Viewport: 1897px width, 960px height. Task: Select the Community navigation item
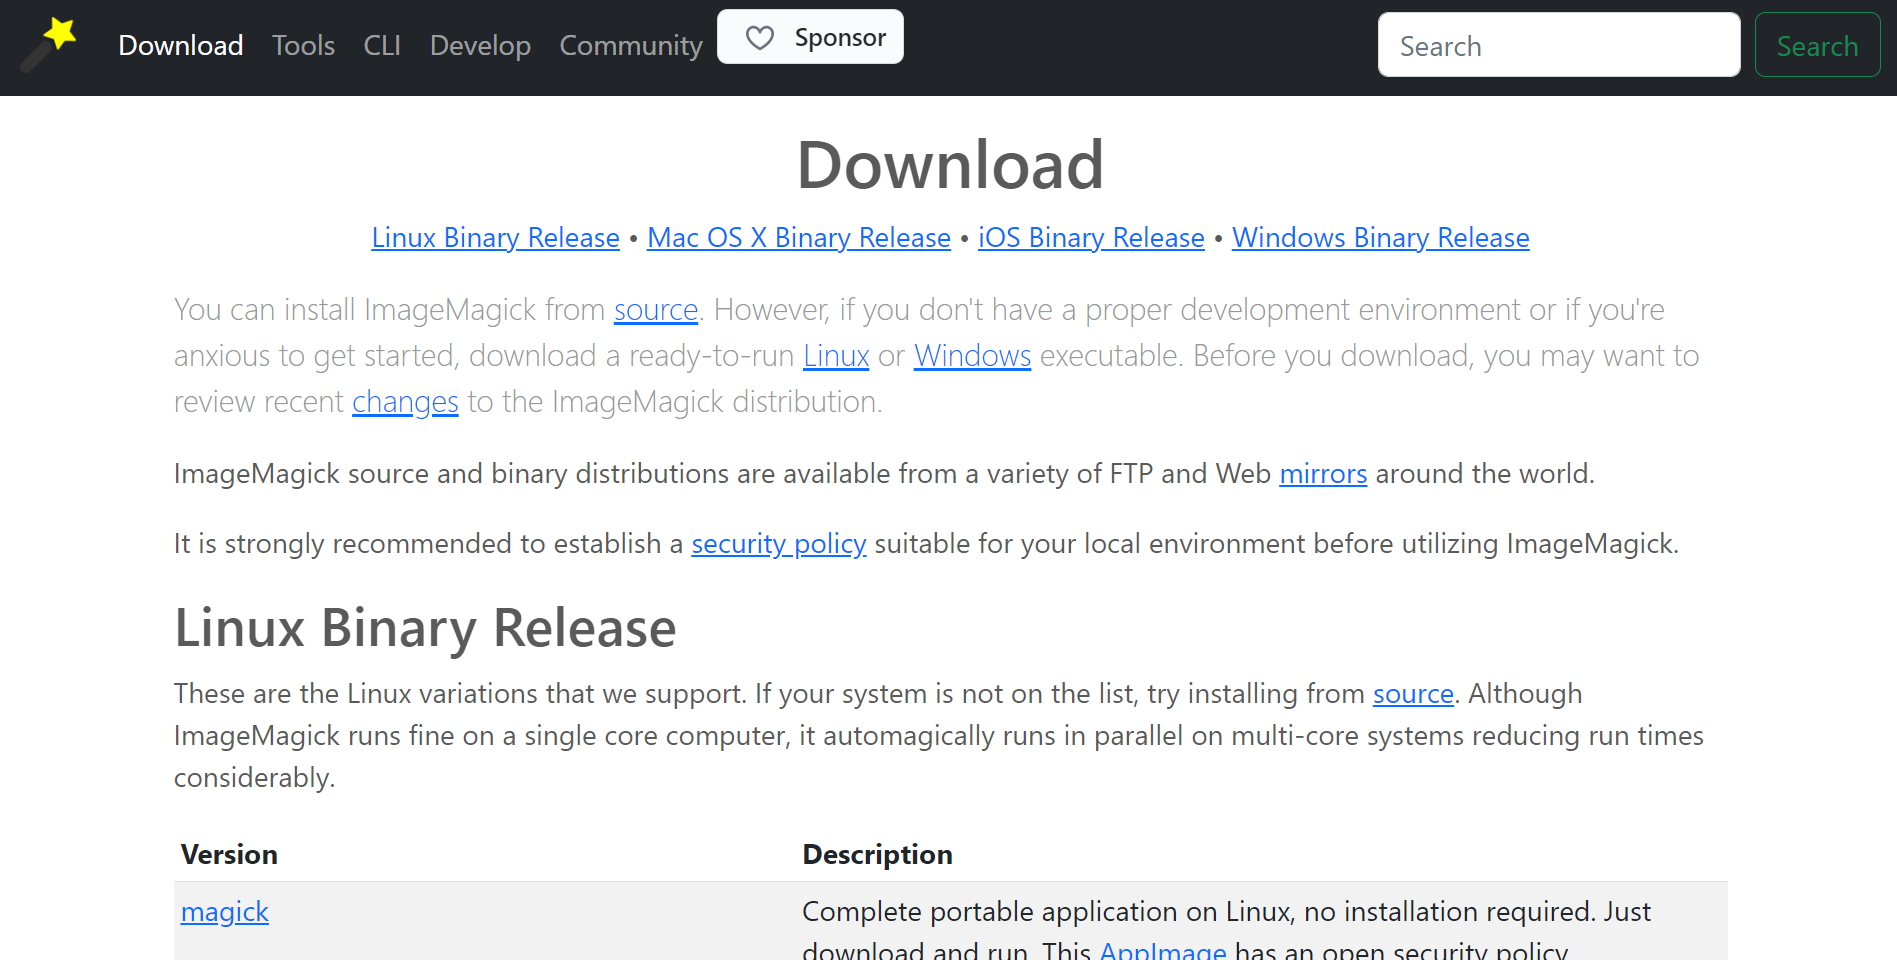630,46
